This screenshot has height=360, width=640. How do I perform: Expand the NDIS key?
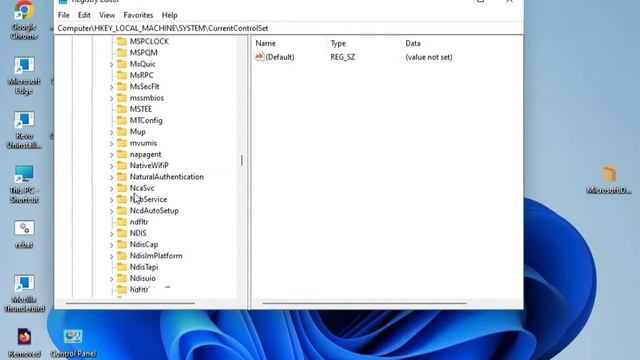pyautogui.click(x=111, y=233)
